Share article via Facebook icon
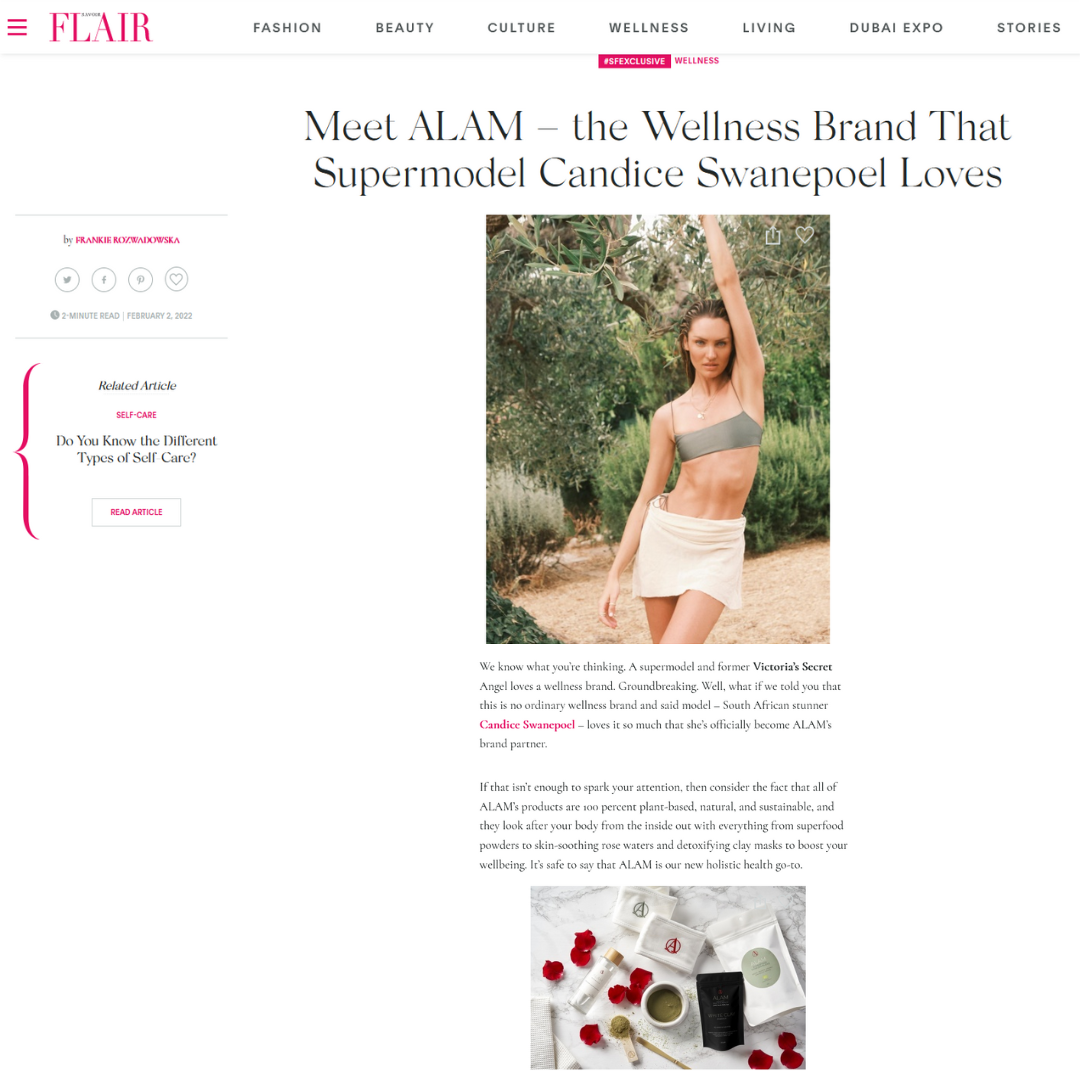 click(x=104, y=280)
